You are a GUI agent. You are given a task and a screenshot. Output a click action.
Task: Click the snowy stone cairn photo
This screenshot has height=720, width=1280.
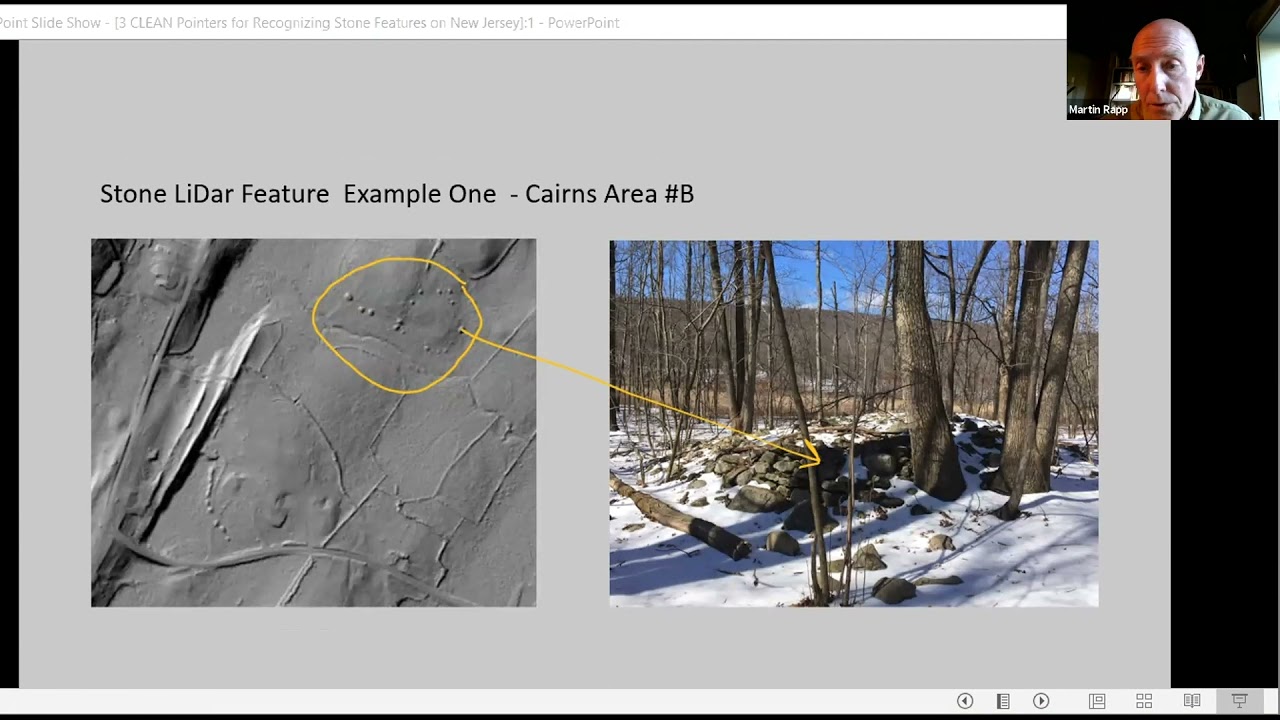[854, 423]
